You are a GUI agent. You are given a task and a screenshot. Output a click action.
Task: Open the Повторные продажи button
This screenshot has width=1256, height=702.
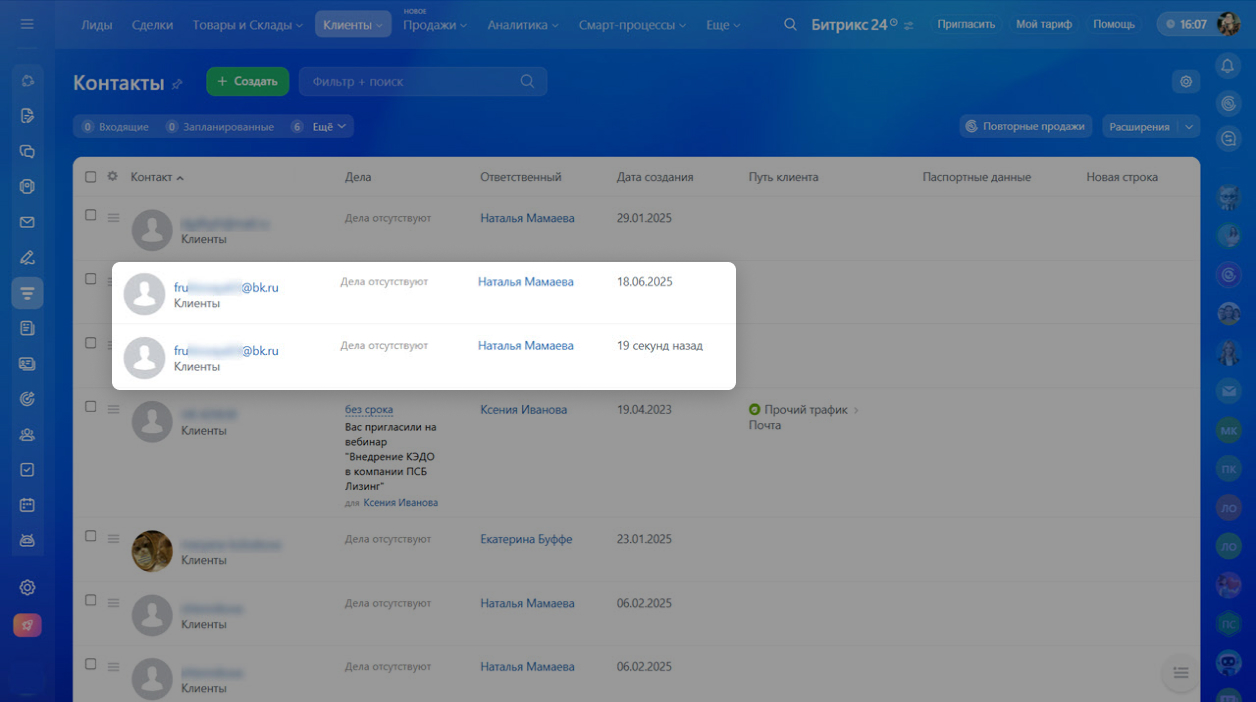1024,127
